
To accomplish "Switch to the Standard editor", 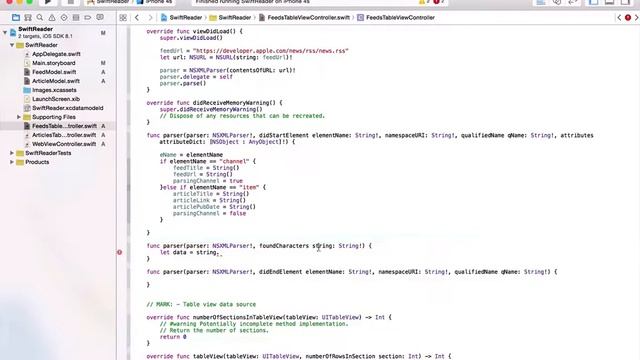I will point(541,2).
